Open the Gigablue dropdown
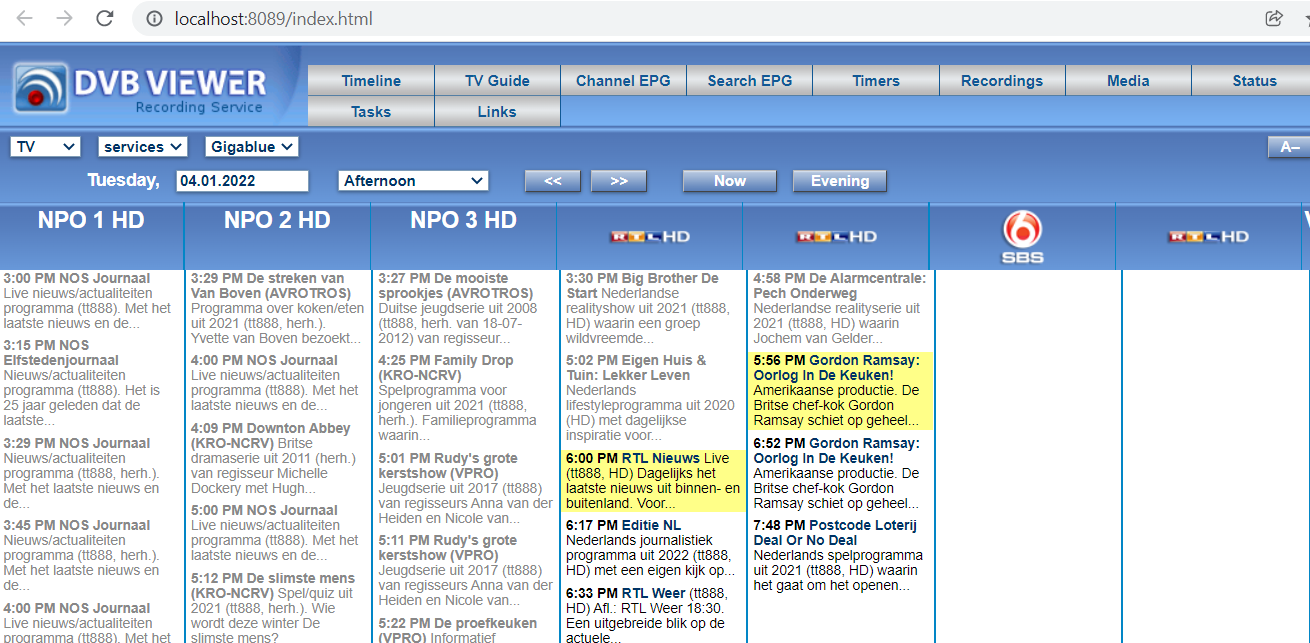Viewport: 1310px width, 643px height. click(x=252, y=147)
